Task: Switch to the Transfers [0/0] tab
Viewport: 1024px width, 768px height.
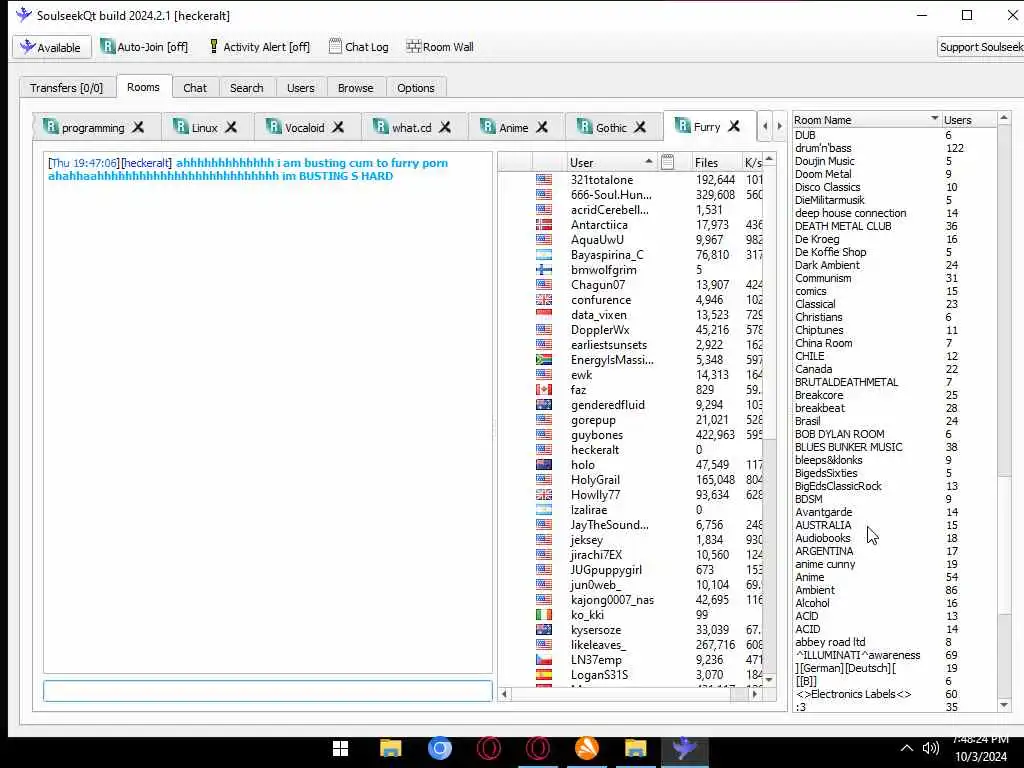Action: (x=66, y=88)
